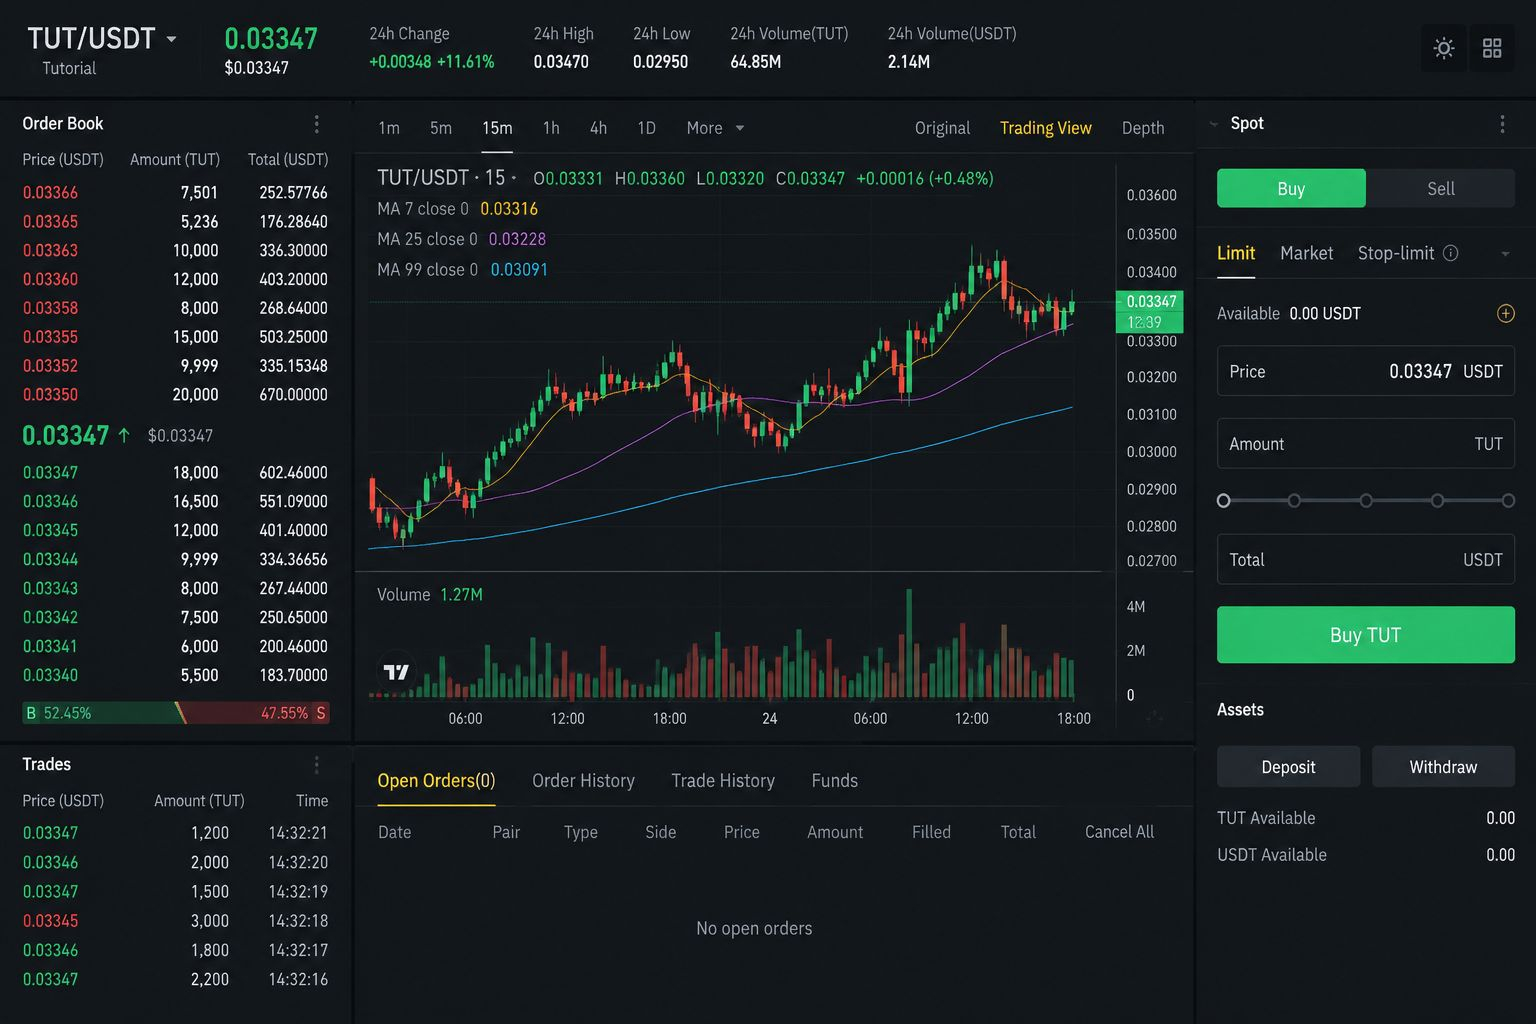Viewport: 1536px width, 1024px height.
Task: Click the Price input field
Action: click(x=1366, y=371)
